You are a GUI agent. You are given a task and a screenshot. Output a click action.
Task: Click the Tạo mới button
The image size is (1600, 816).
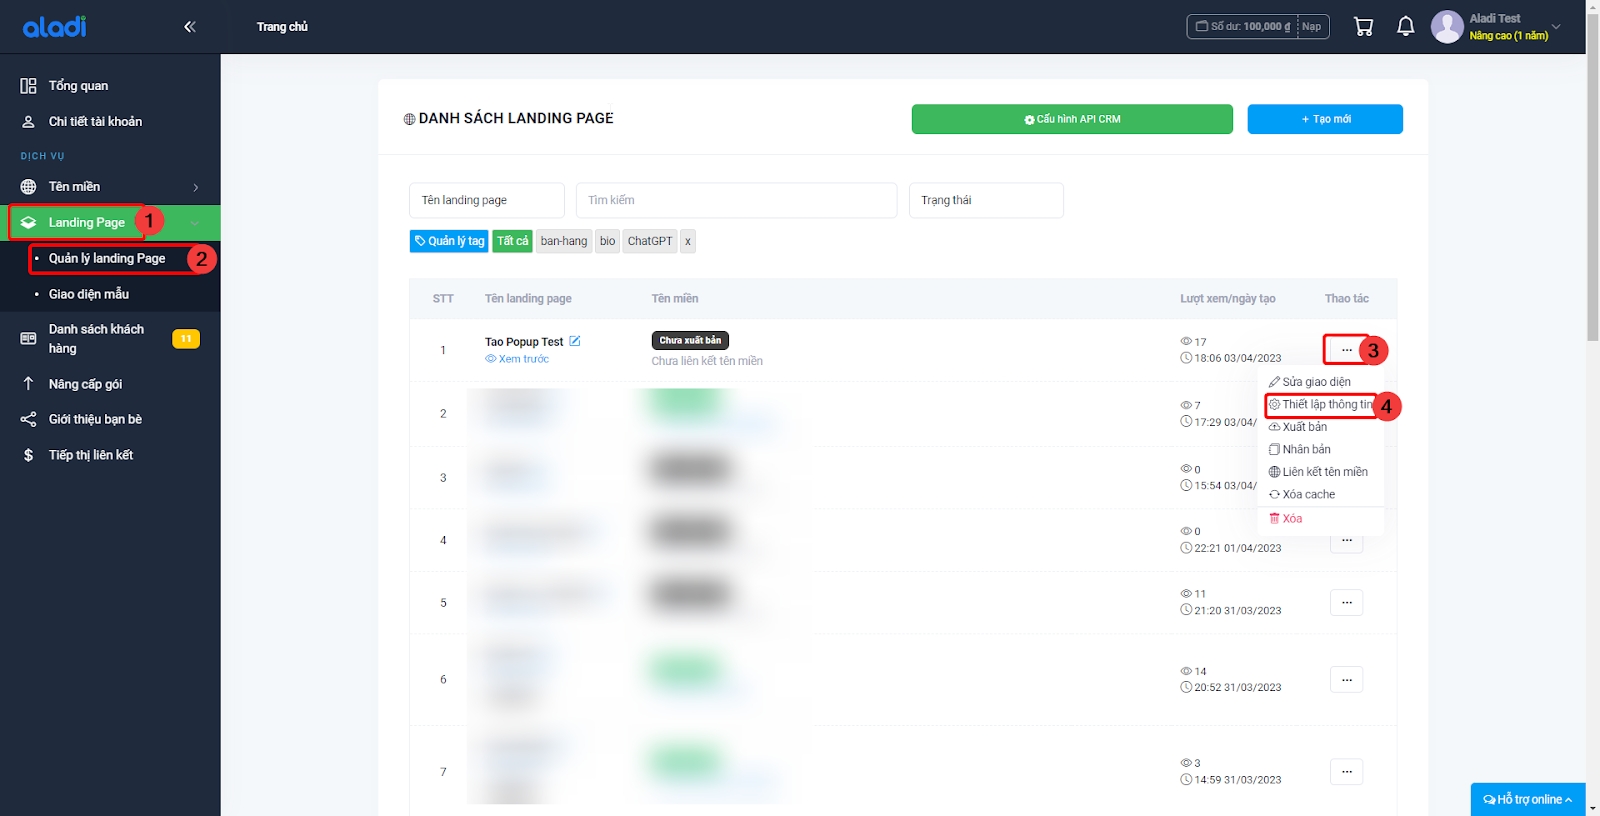click(1324, 119)
